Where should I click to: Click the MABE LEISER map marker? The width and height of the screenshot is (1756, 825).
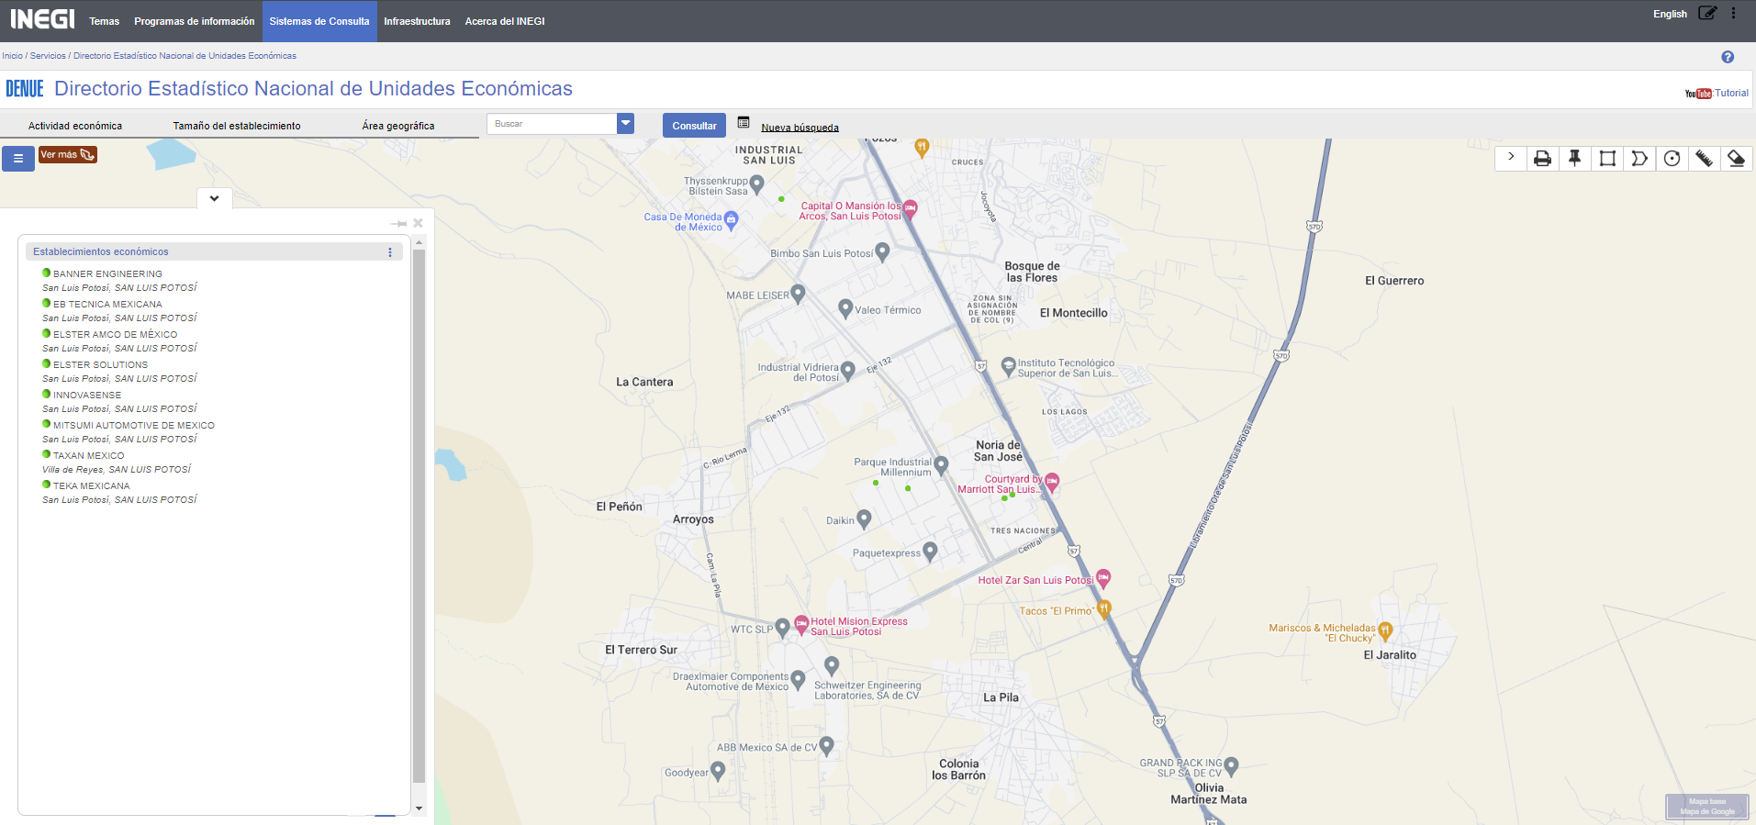[798, 293]
